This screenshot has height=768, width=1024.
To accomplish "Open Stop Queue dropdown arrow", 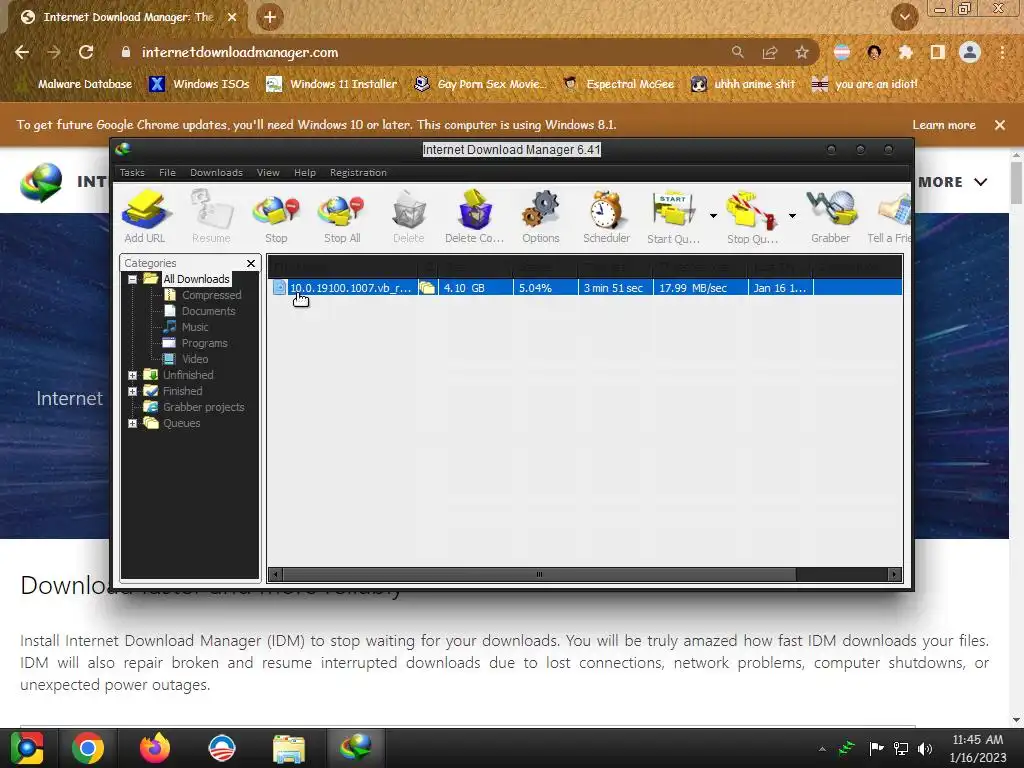I will coord(792,216).
